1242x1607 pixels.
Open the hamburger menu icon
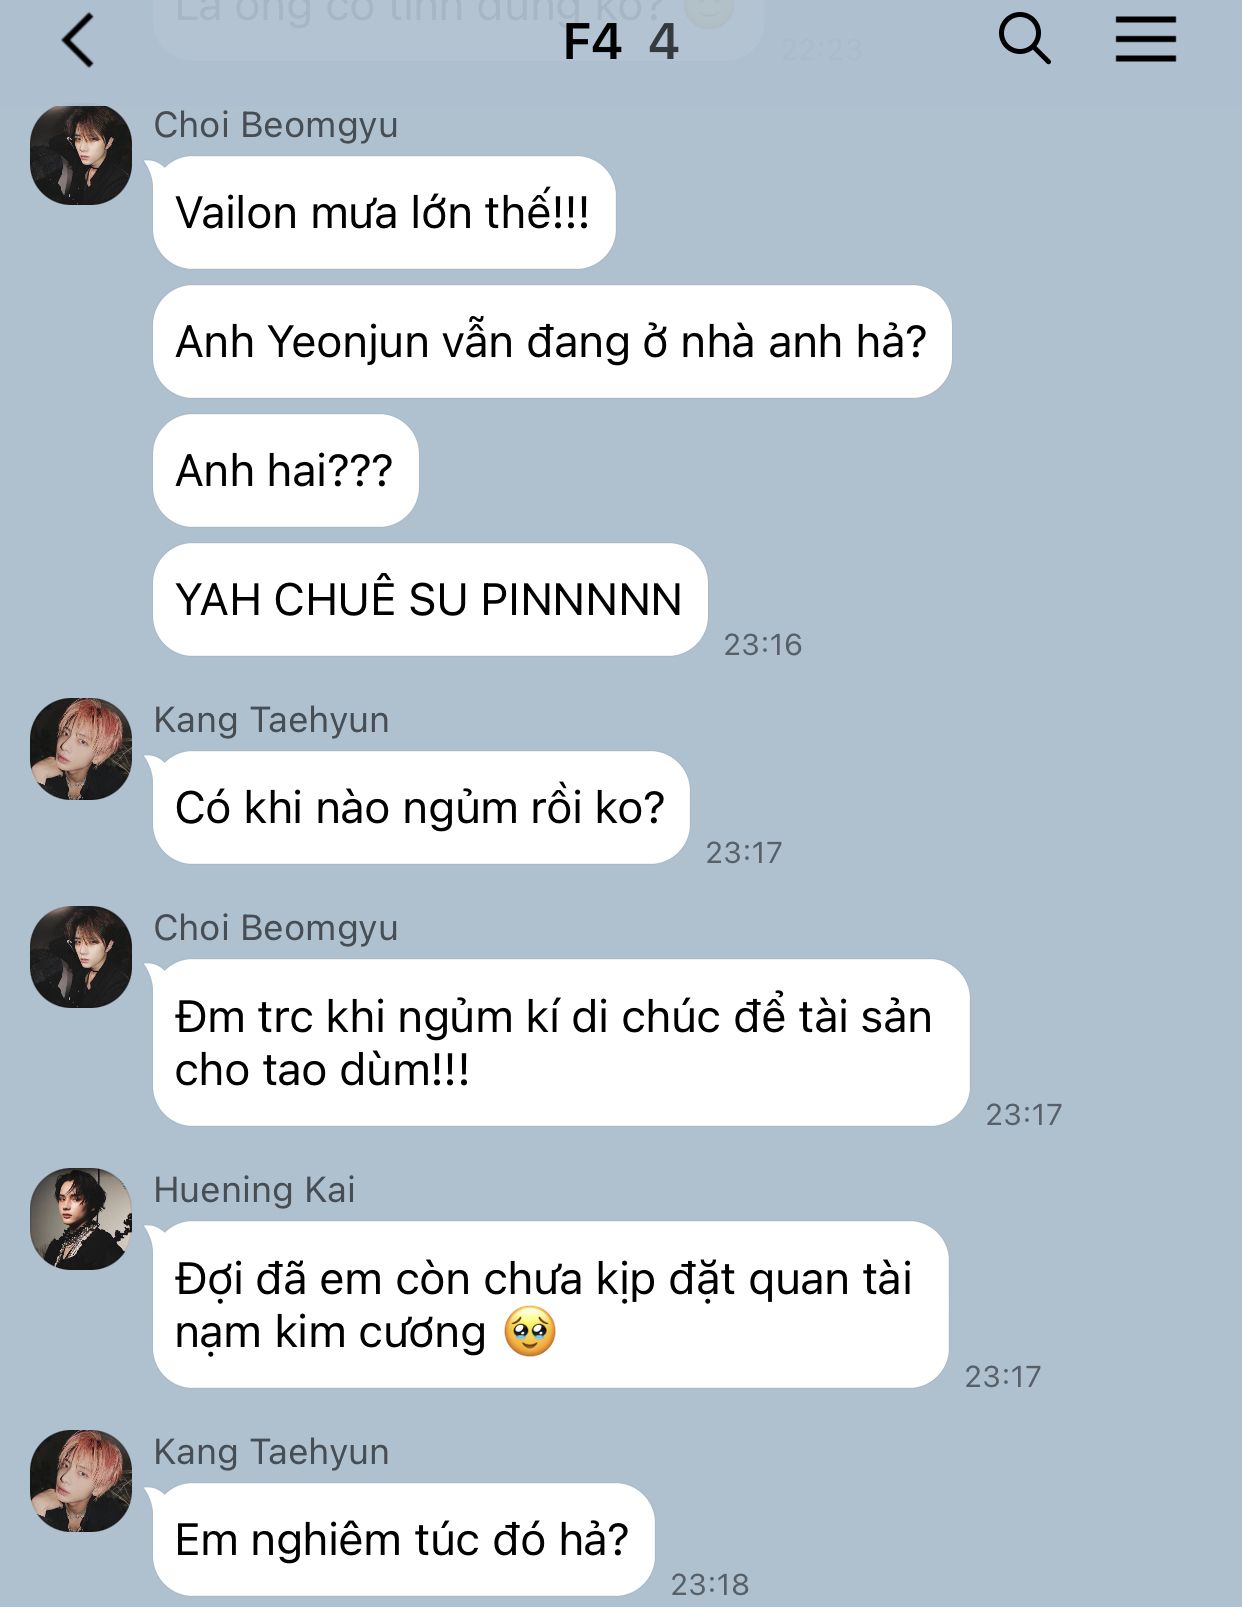(x=1145, y=40)
